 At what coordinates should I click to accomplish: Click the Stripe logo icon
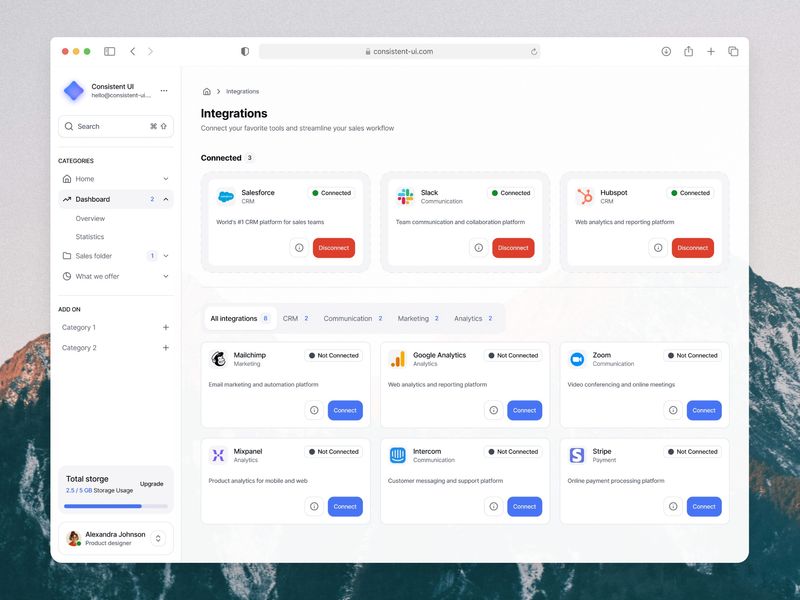pyautogui.click(x=577, y=455)
